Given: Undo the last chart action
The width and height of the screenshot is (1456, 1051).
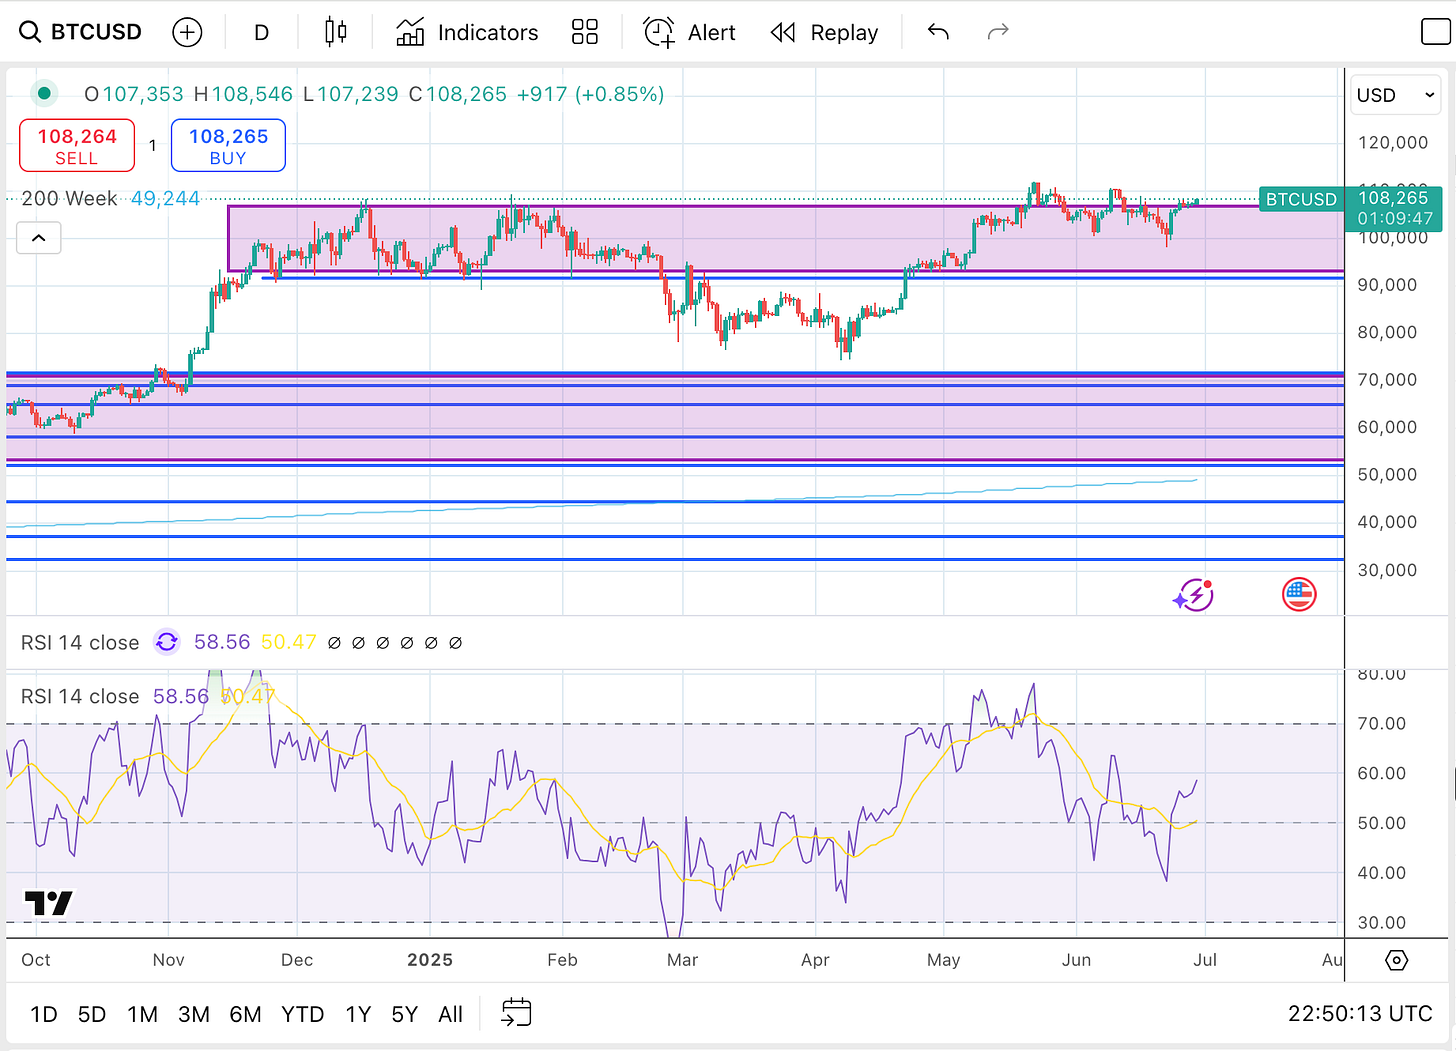Looking at the screenshot, I should (x=938, y=32).
